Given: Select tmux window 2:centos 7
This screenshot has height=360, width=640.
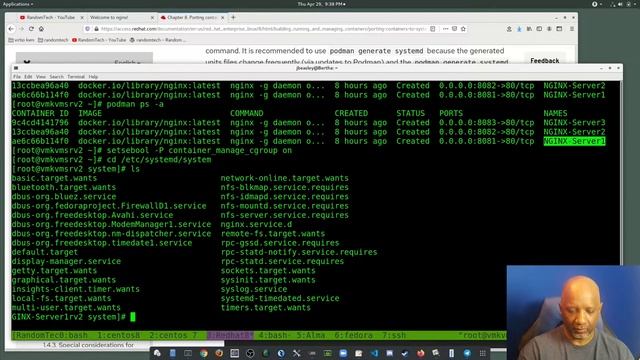Looking at the screenshot, I should [x=173, y=335].
